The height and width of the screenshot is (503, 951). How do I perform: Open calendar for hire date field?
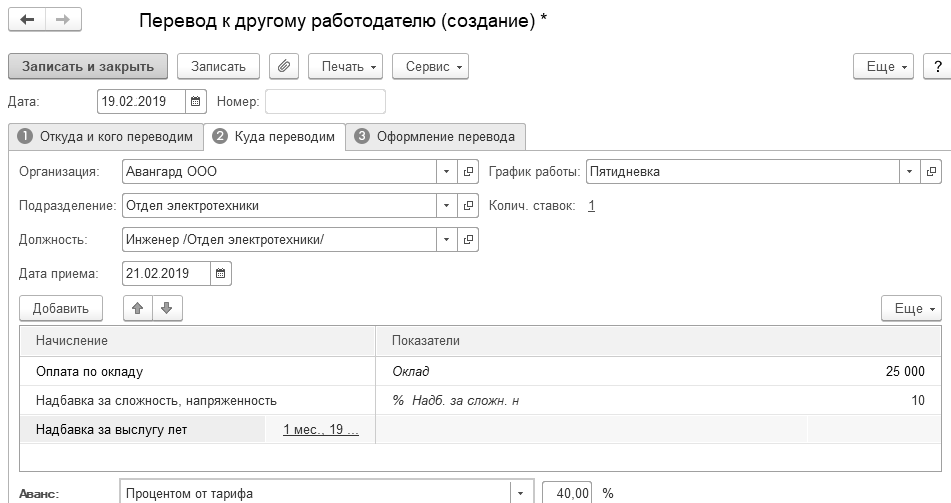(x=221, y=273)
